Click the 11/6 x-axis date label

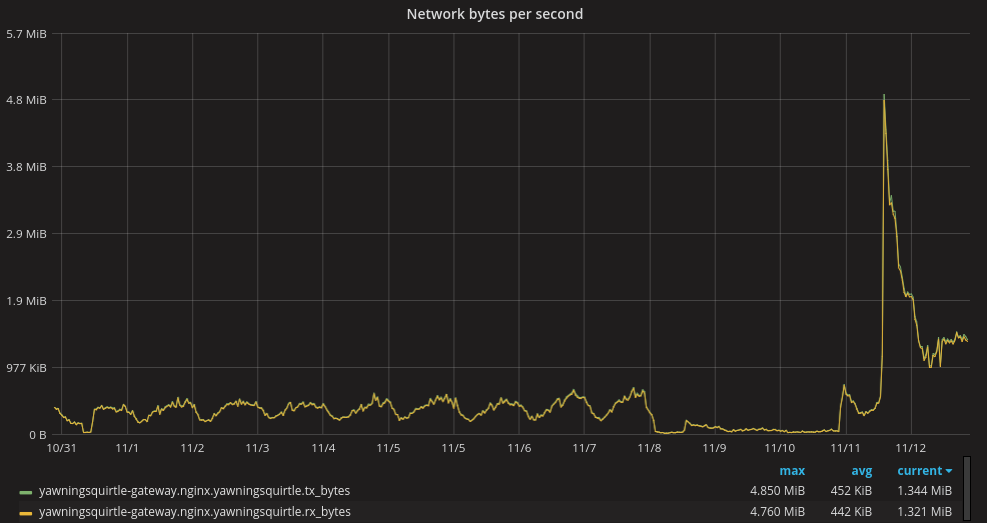point(519,448)
